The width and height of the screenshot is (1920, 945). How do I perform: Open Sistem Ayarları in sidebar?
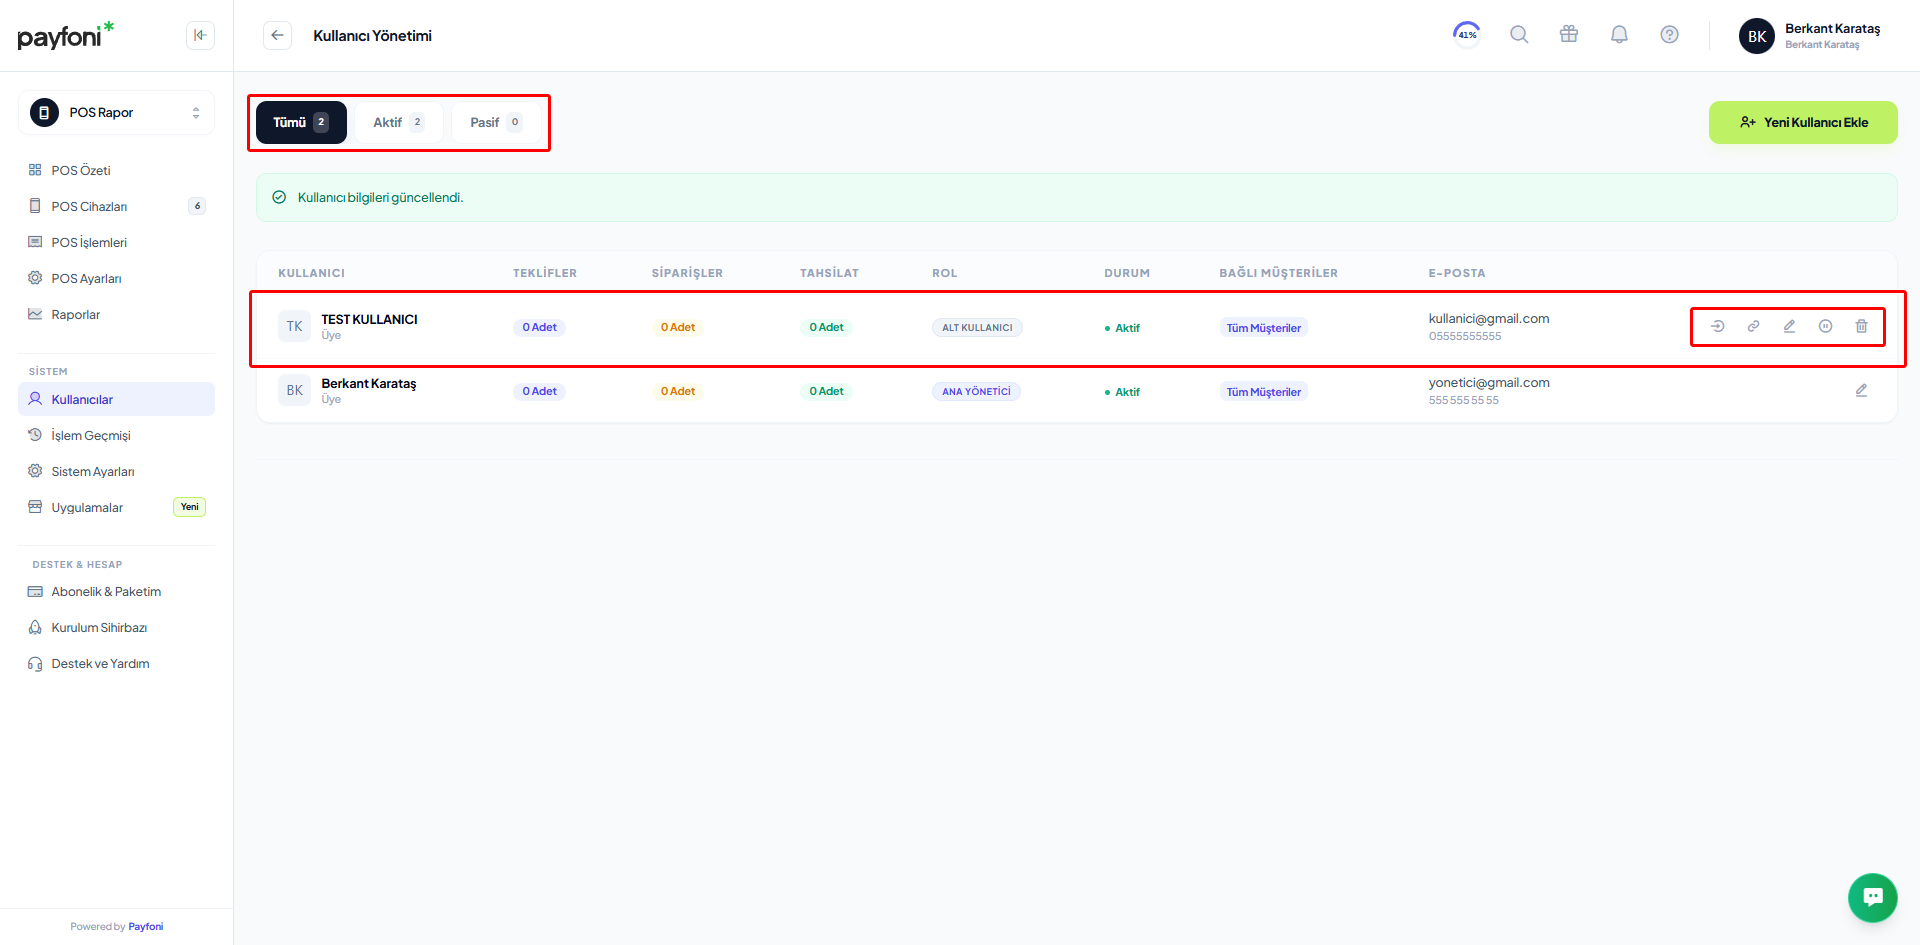click(x=116, y=471)
